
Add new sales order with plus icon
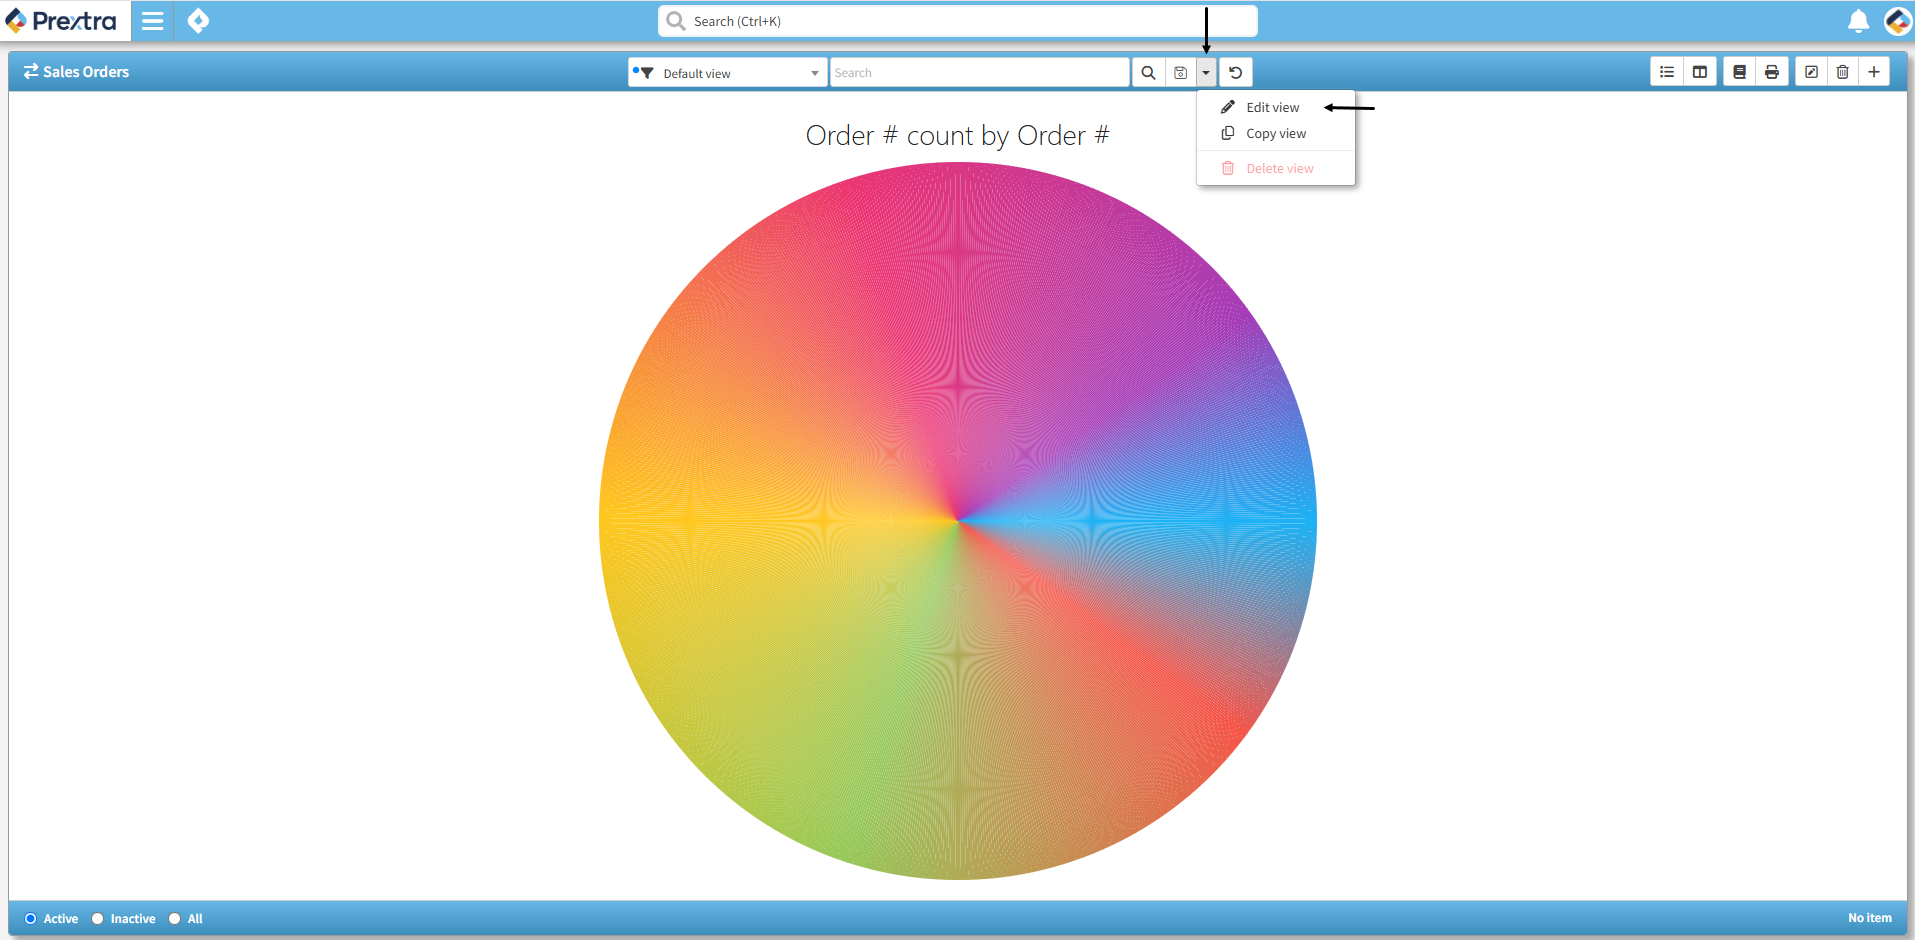click(1874, 72)
